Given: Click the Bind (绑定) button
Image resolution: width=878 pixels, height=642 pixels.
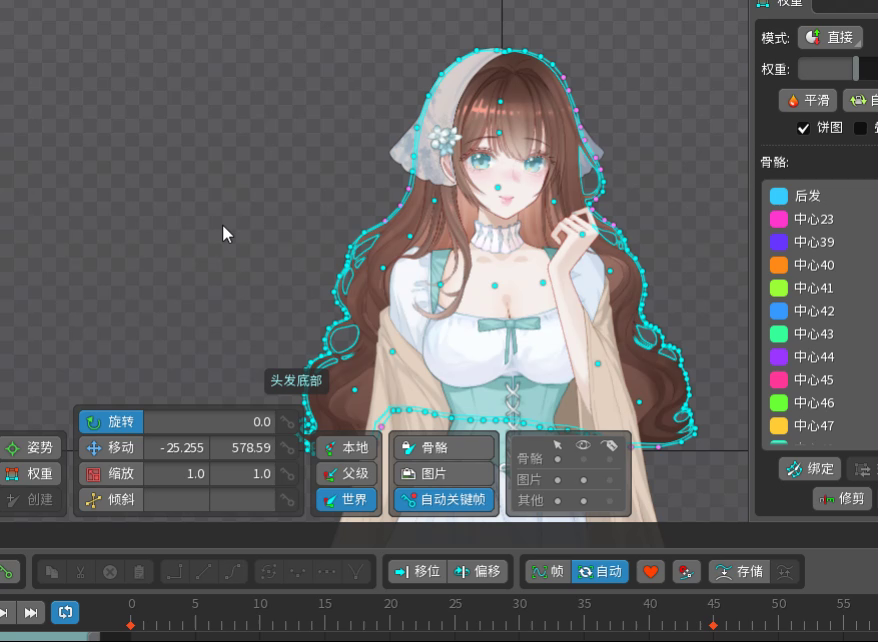Looking at the screenshot, I should [x=810, y=469].
